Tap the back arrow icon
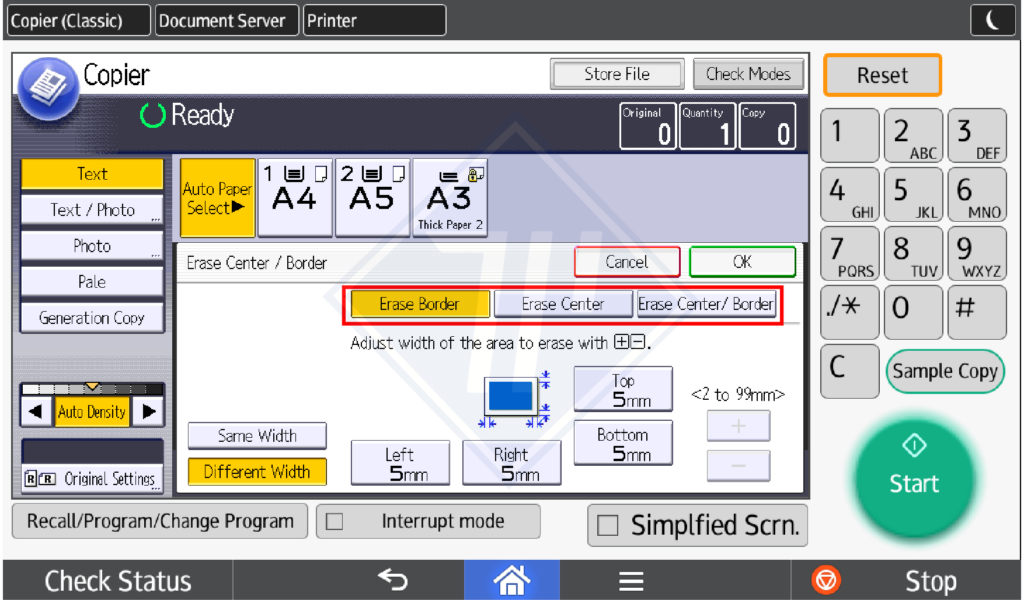 [x=392, y=579]
